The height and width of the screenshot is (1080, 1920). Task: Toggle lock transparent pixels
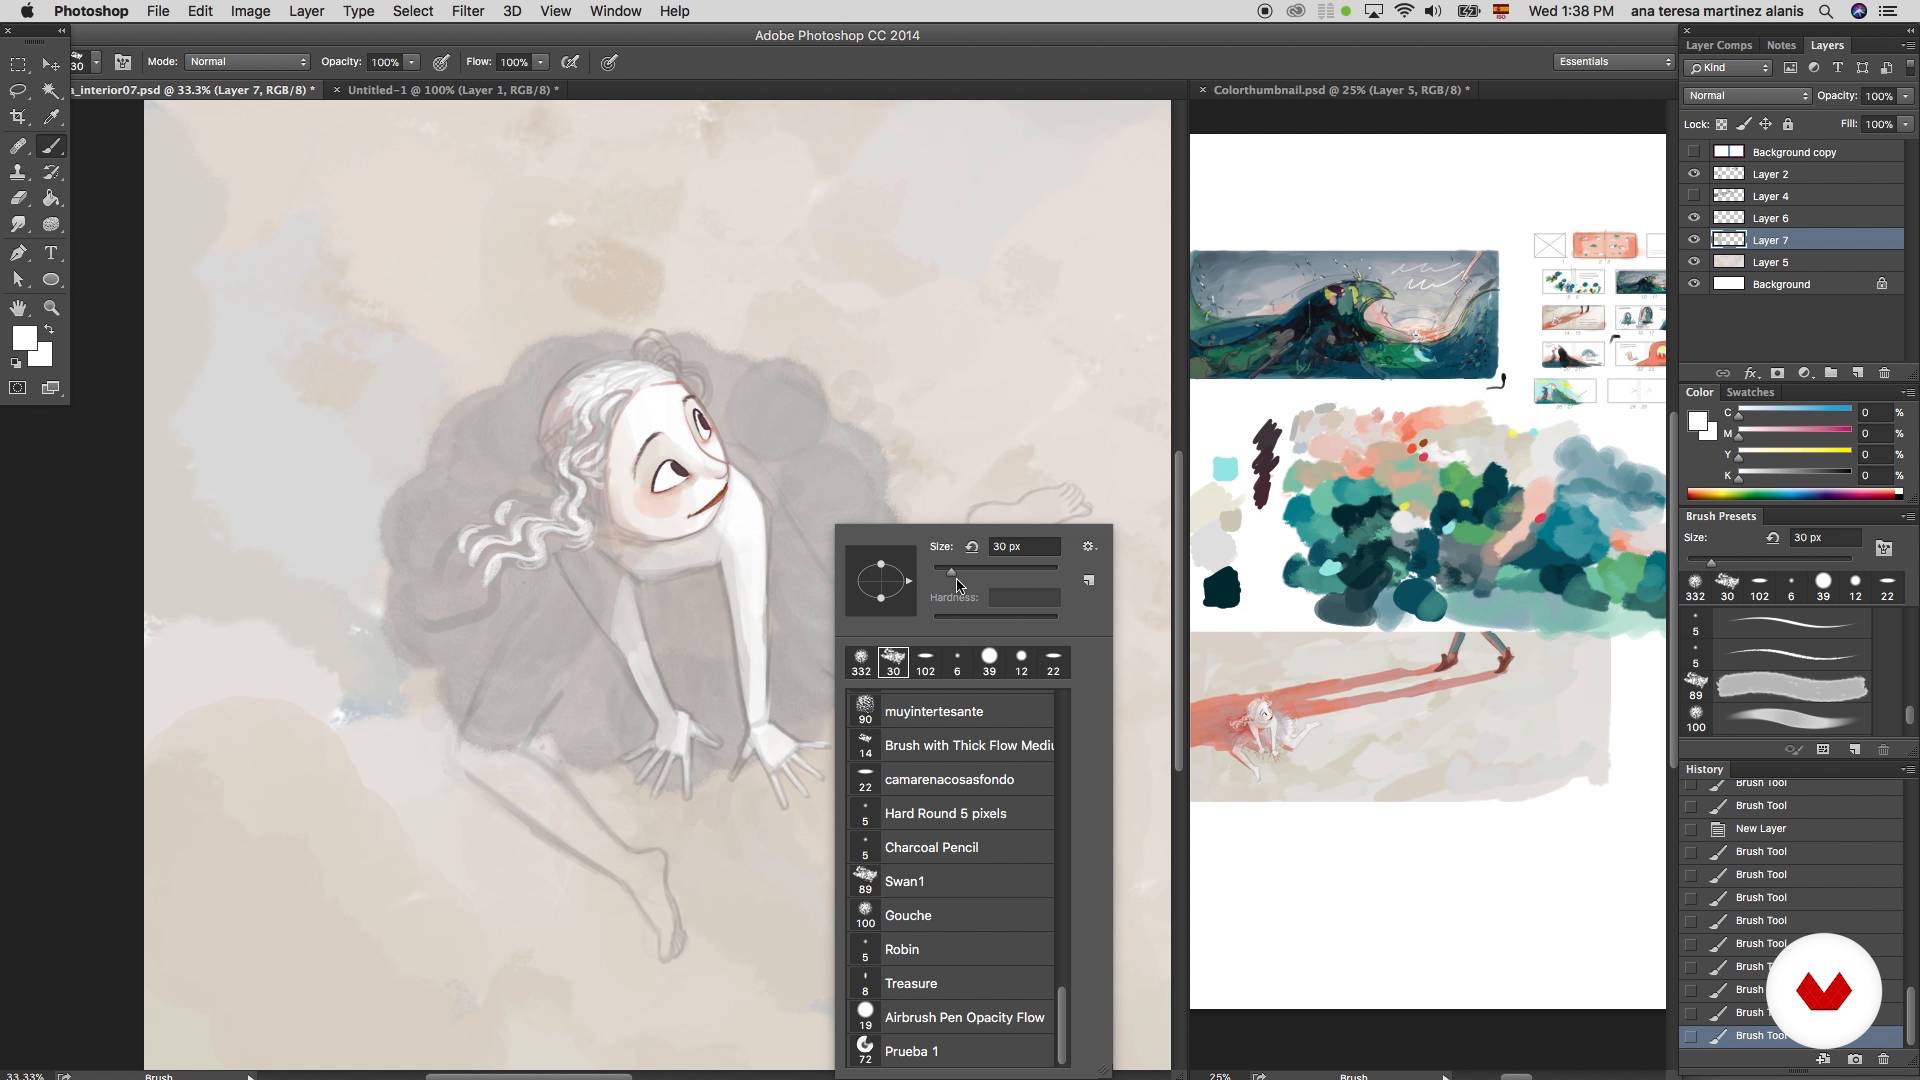pos(1721,124)
